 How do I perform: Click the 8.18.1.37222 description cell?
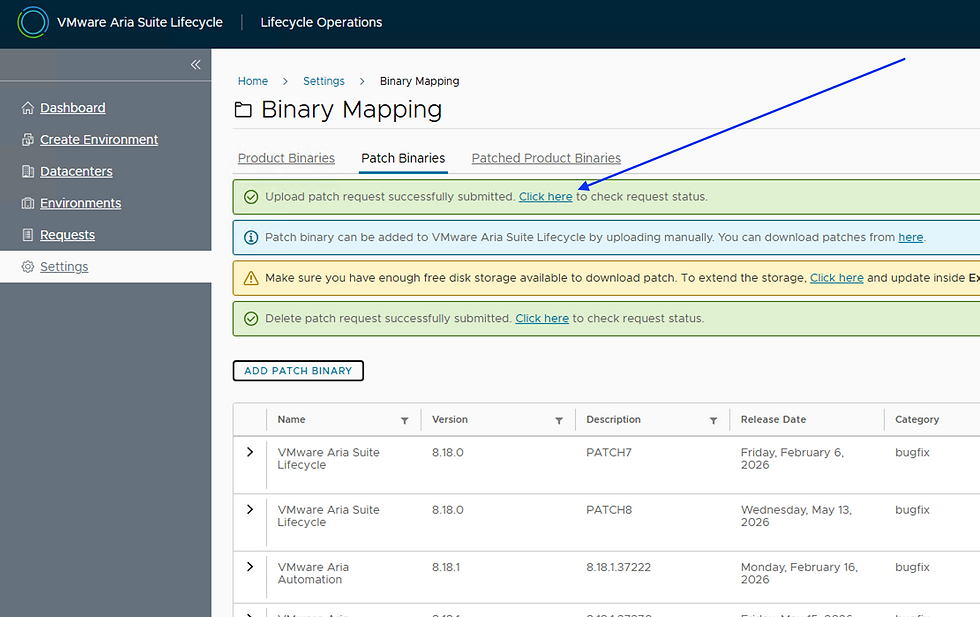tap(618, 568)
